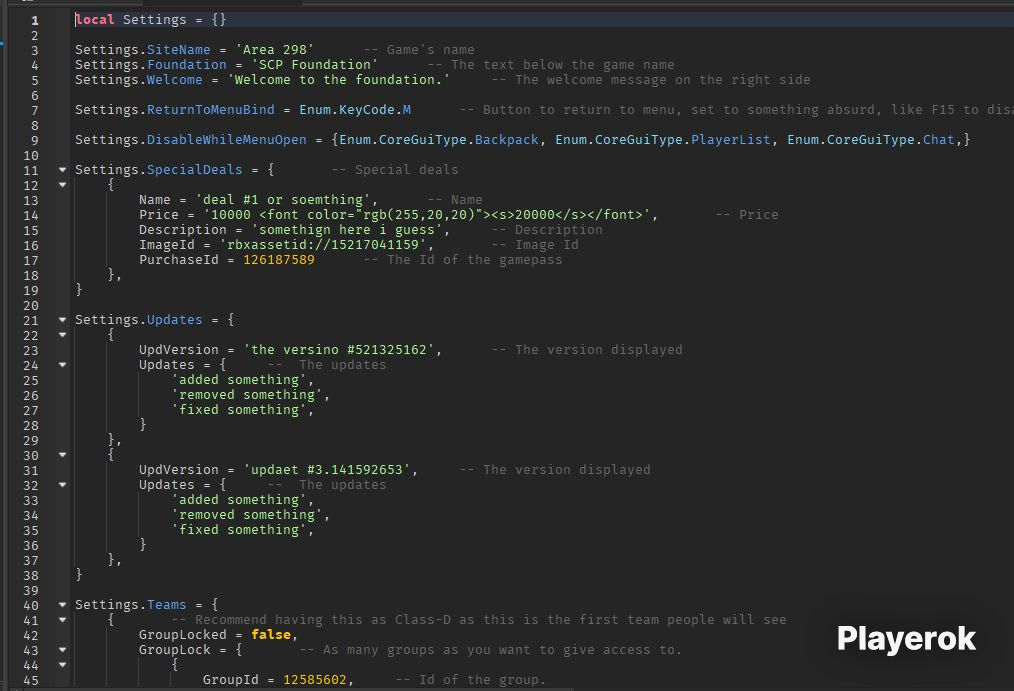Click Settings.ReturnToMenuBind on line 7
This screenshot has width=1014, height=691.
[175, 110]
